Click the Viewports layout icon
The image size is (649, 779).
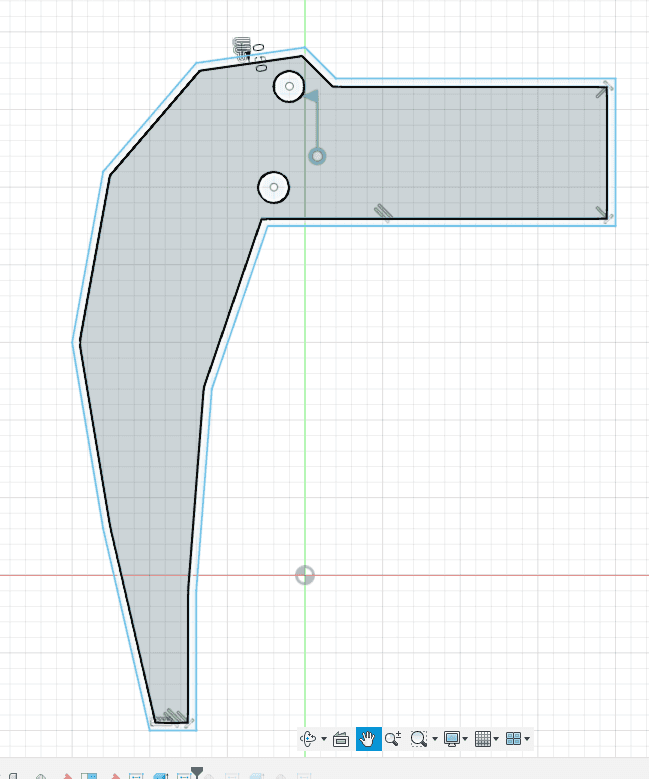[x=513, y=739]
